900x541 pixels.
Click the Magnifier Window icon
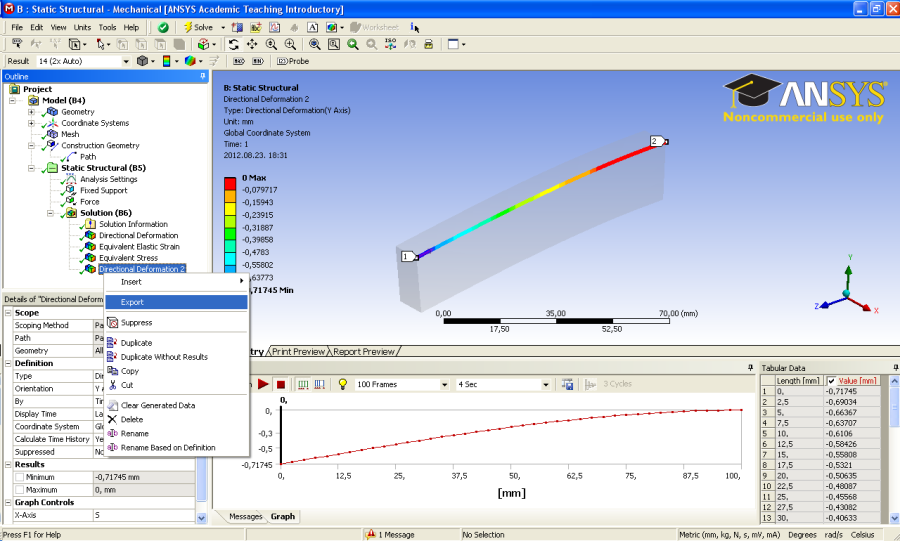coord(333,44)
